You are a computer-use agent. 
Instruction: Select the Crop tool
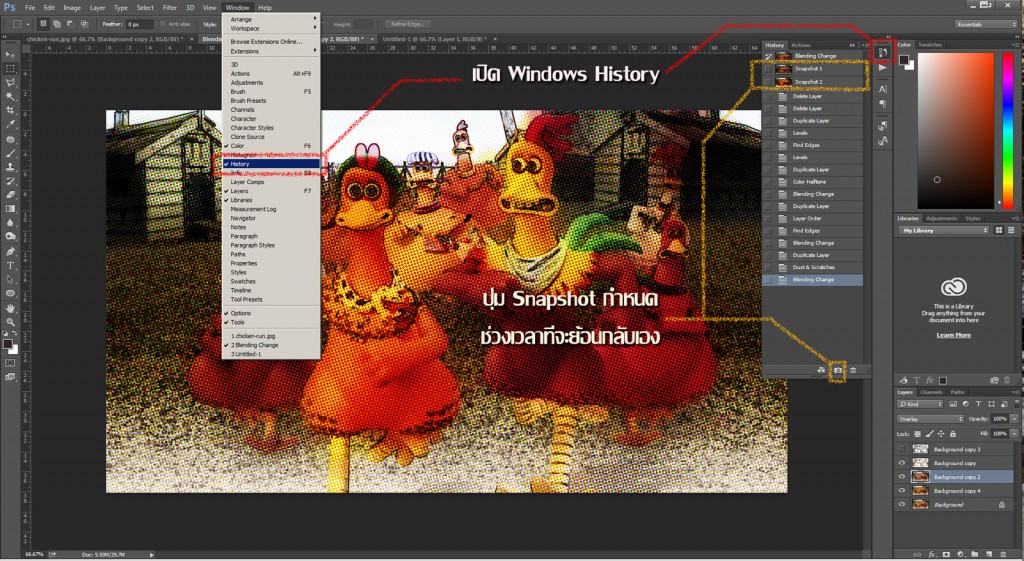pos(10,110)
